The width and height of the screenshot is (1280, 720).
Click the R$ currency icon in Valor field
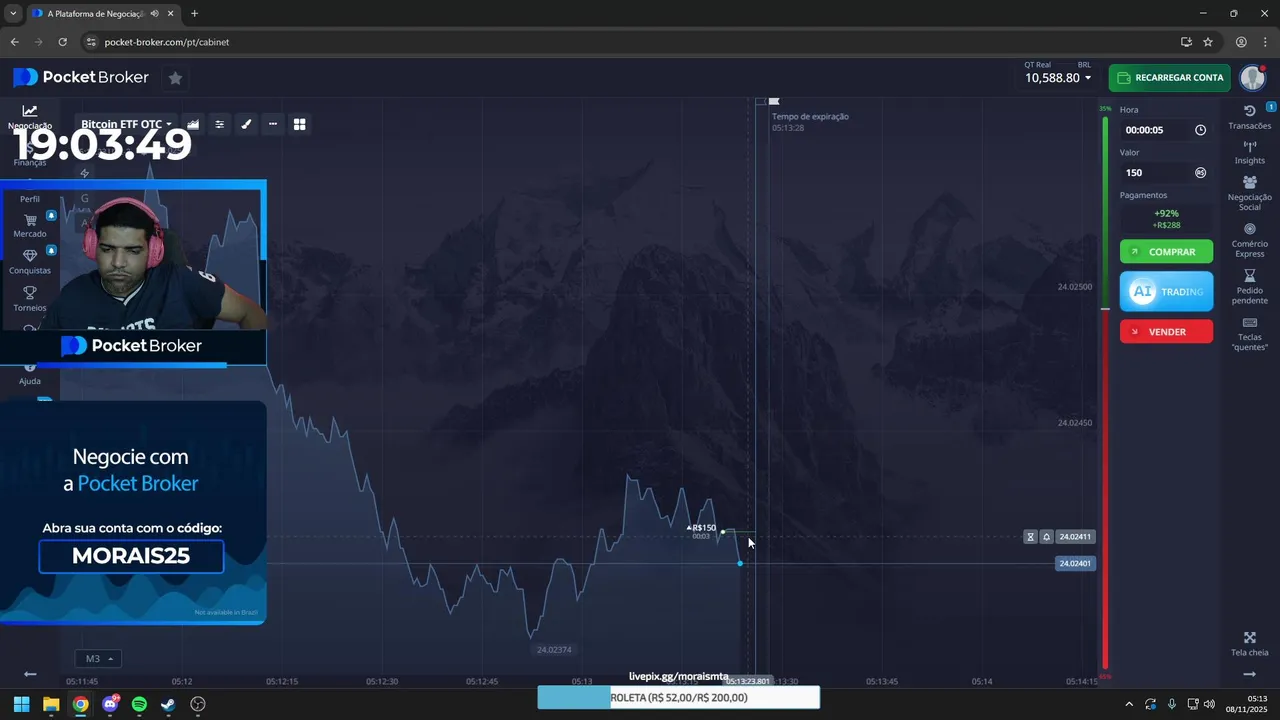(x=1200, y=173)
